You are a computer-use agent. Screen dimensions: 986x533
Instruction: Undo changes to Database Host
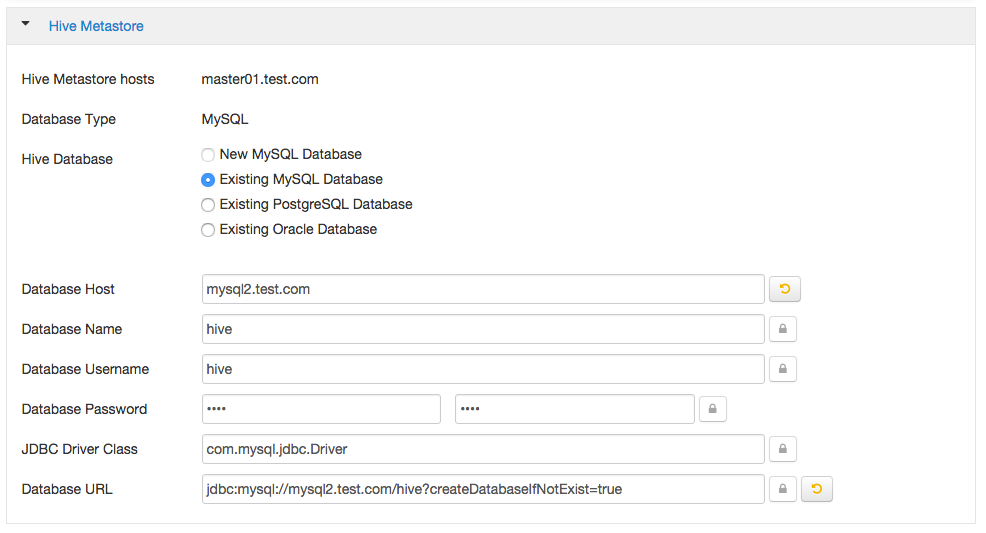pos(785,289)
